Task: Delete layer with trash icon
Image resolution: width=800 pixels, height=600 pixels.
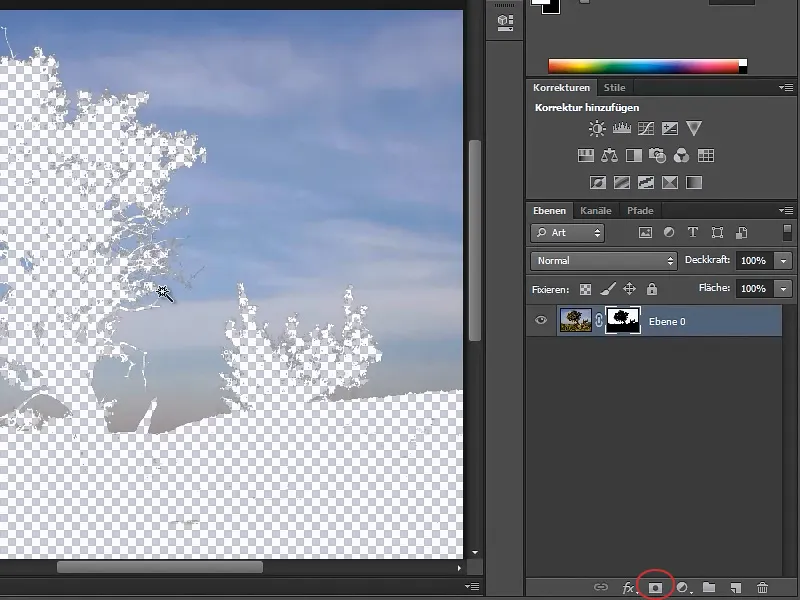Action: click(762, 588)
